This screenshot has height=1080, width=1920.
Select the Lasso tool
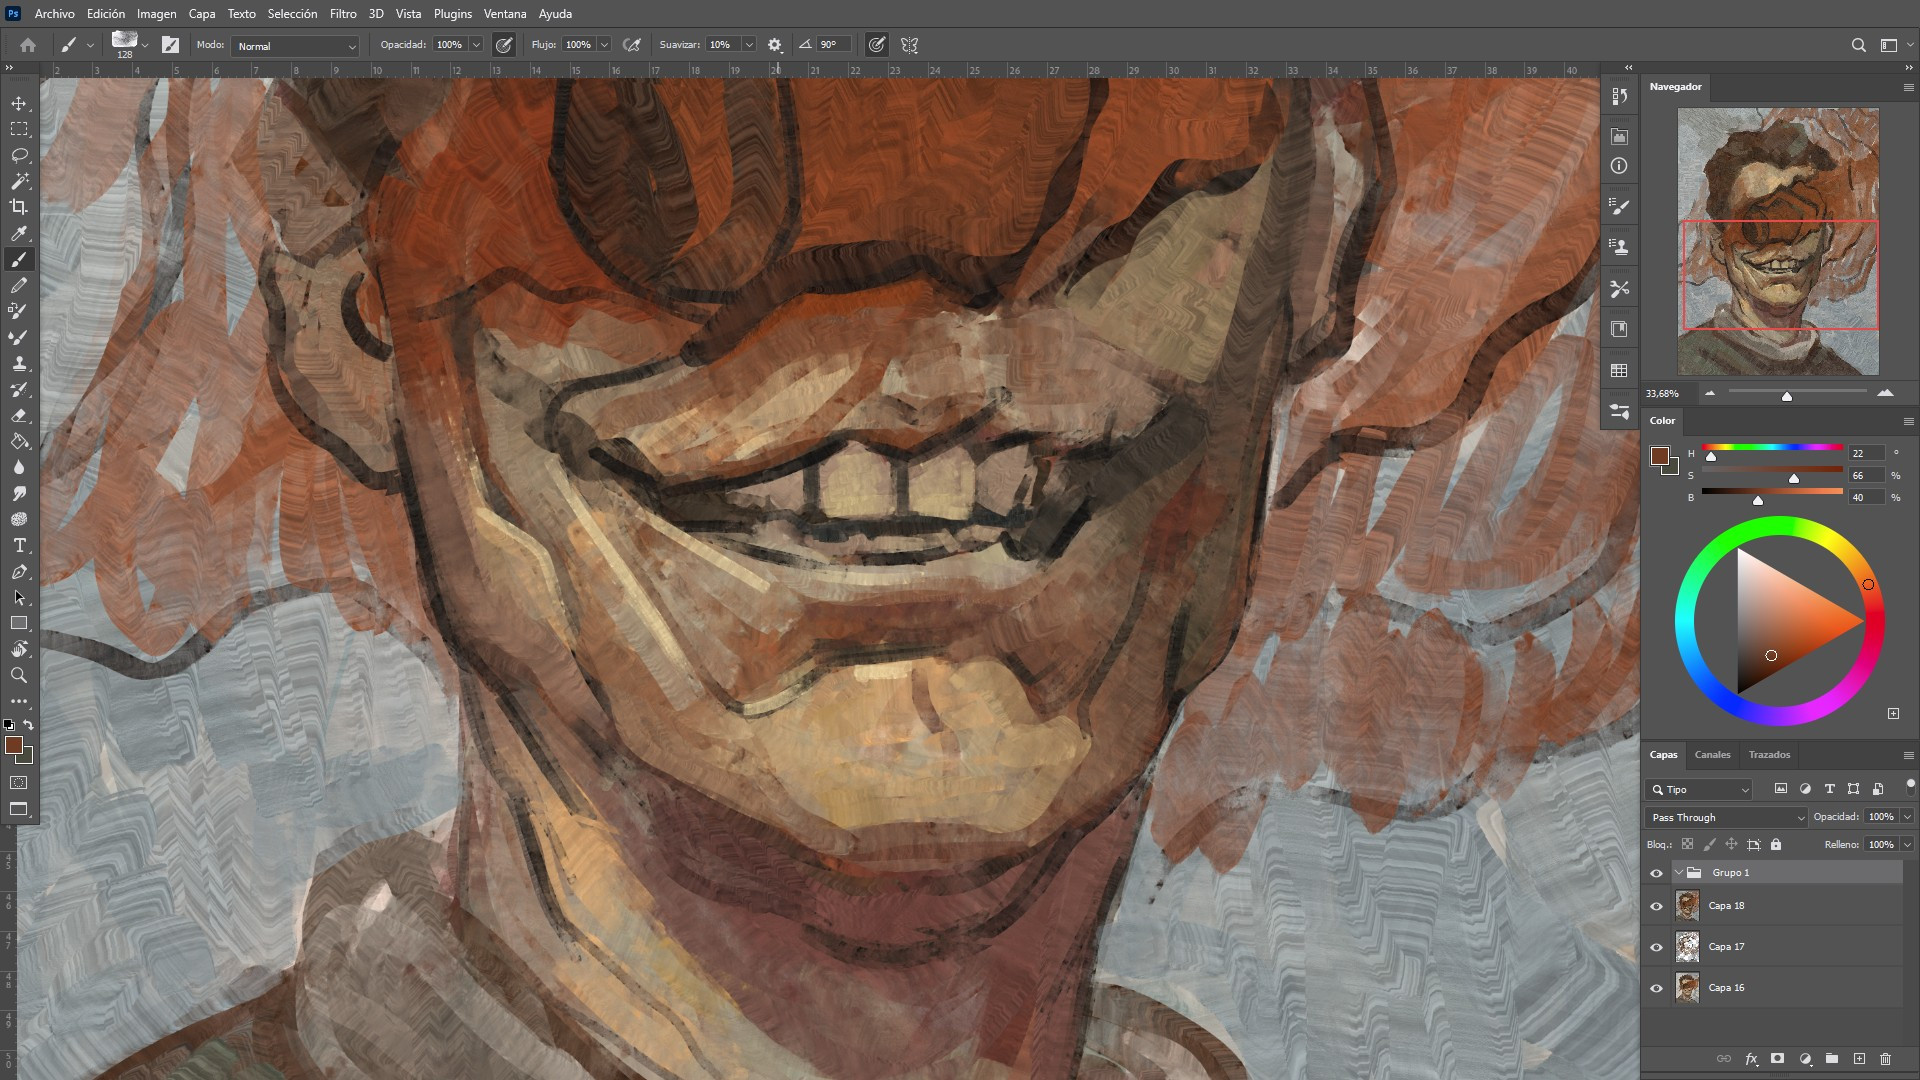coord(19,155)
